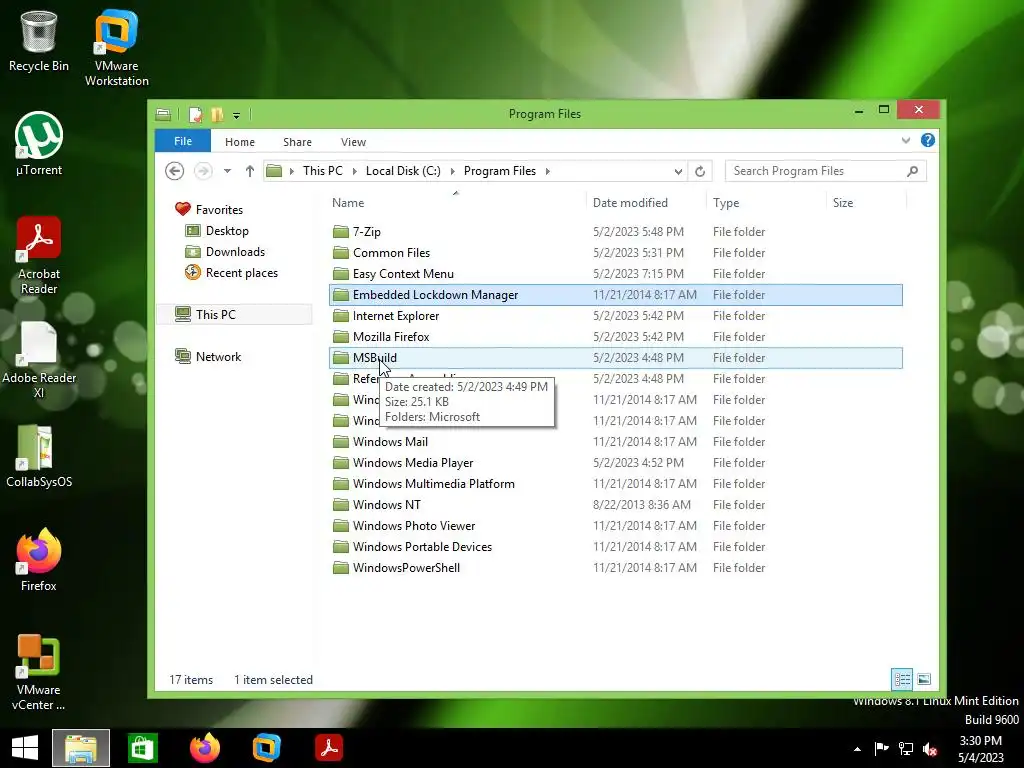Sort by the Type column header
This screenshot has width=1024, height=768.
(x=765, y=202)
